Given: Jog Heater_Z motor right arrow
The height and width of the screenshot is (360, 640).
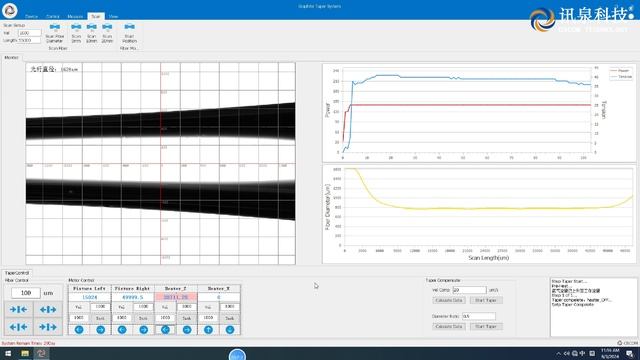Looking at the screenshot, I should 187,330.
